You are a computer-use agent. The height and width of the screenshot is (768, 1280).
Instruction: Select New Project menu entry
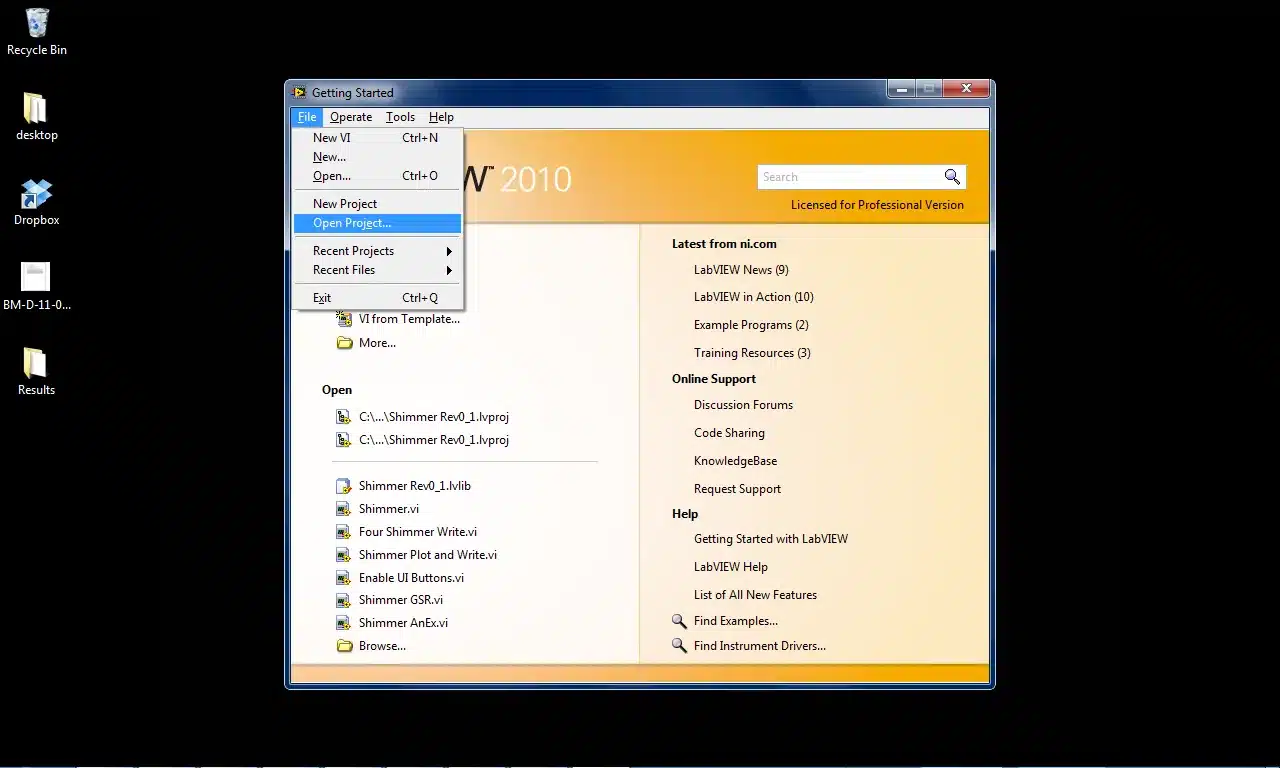coord(377,204)
